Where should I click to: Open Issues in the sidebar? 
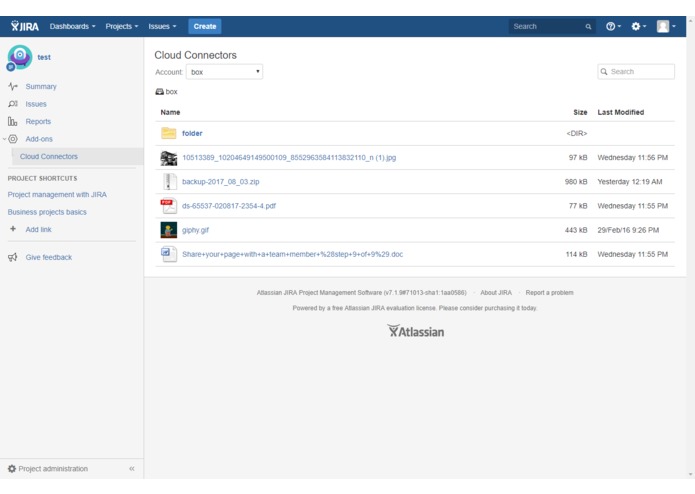pos(36,104)
